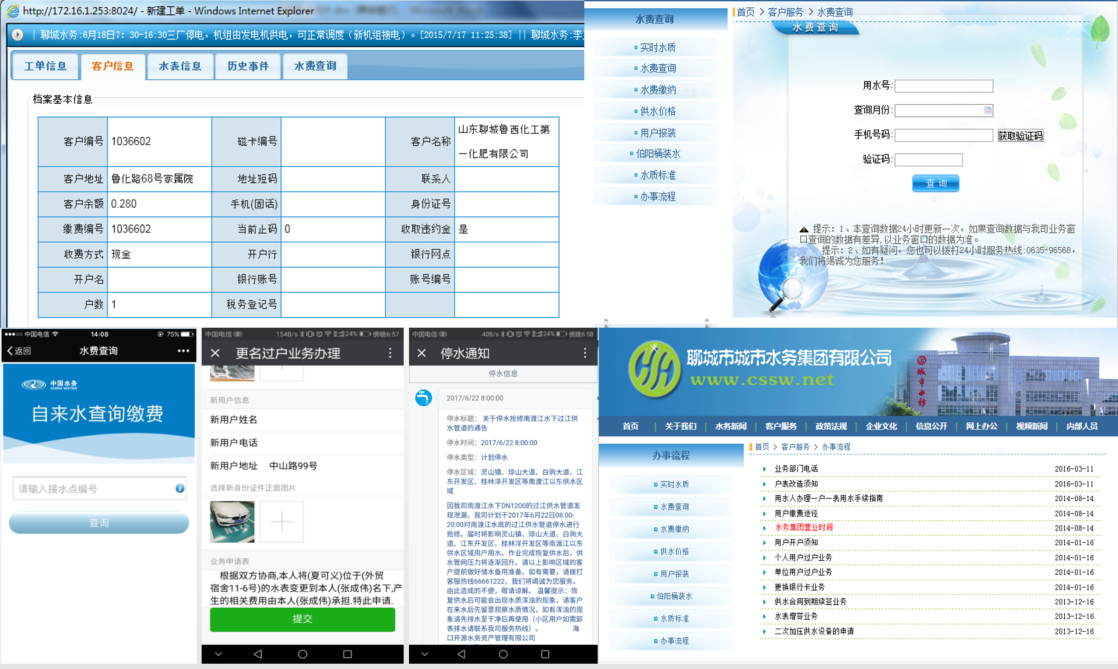Screen dimensions: 1118x669
Task: Click the Internet Explorer icon in the title bar
Action: point(13,11)
